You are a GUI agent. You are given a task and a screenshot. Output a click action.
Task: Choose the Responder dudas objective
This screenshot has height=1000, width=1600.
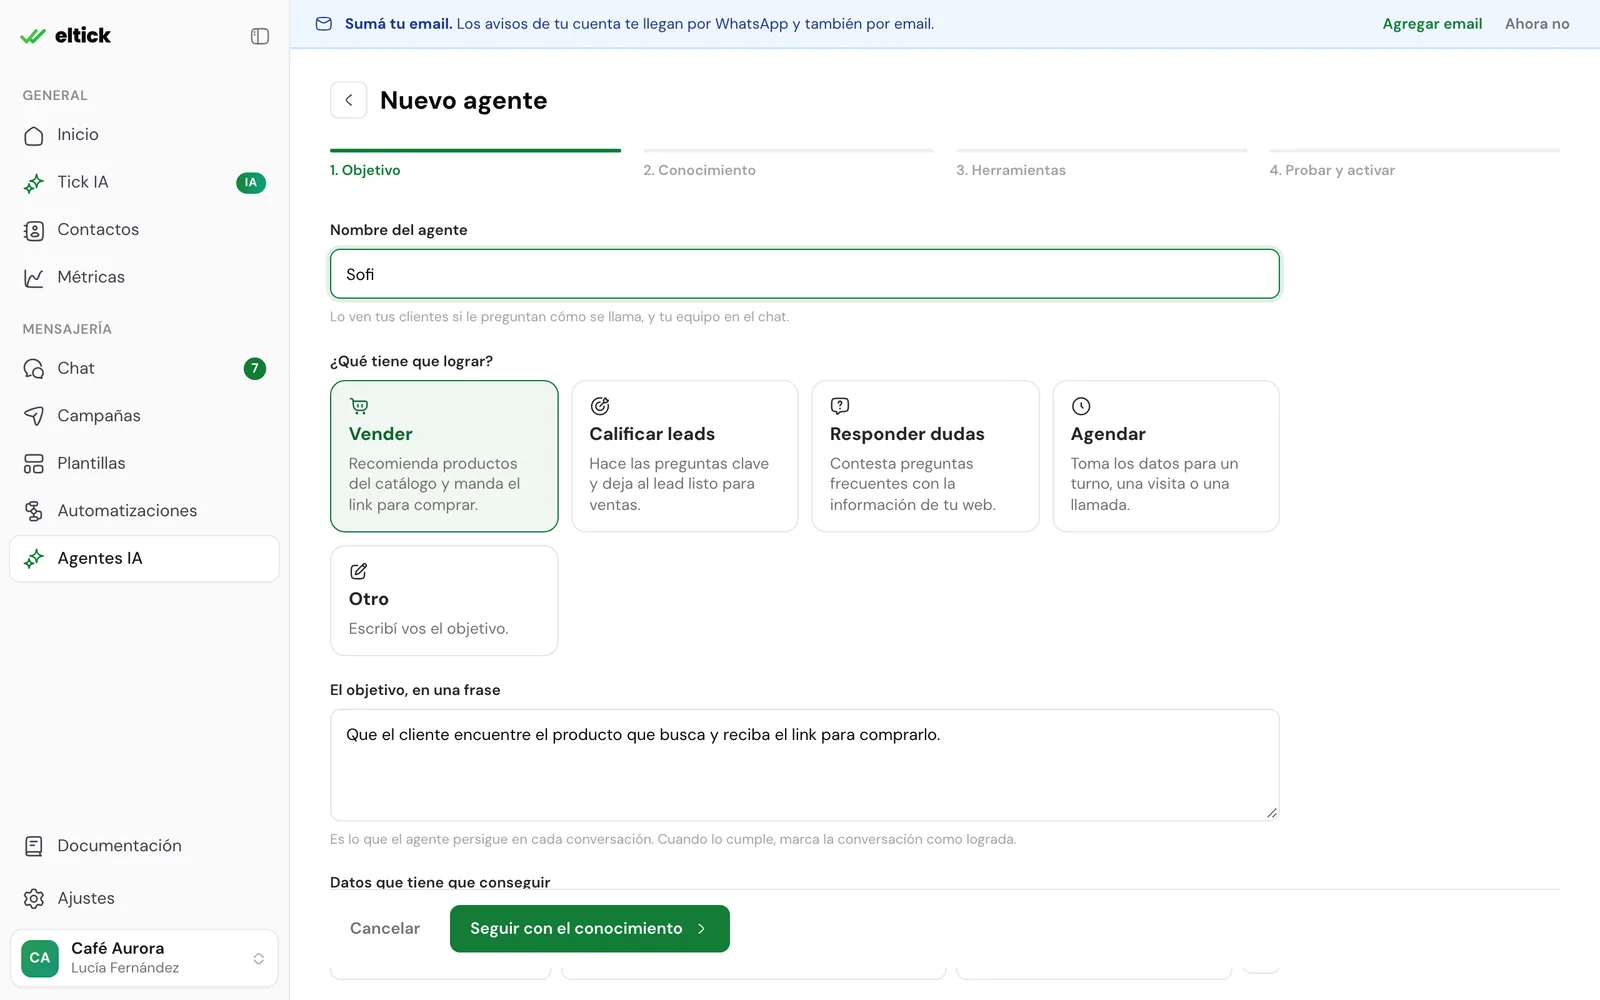pyautogui.click(x=925, y=456)
